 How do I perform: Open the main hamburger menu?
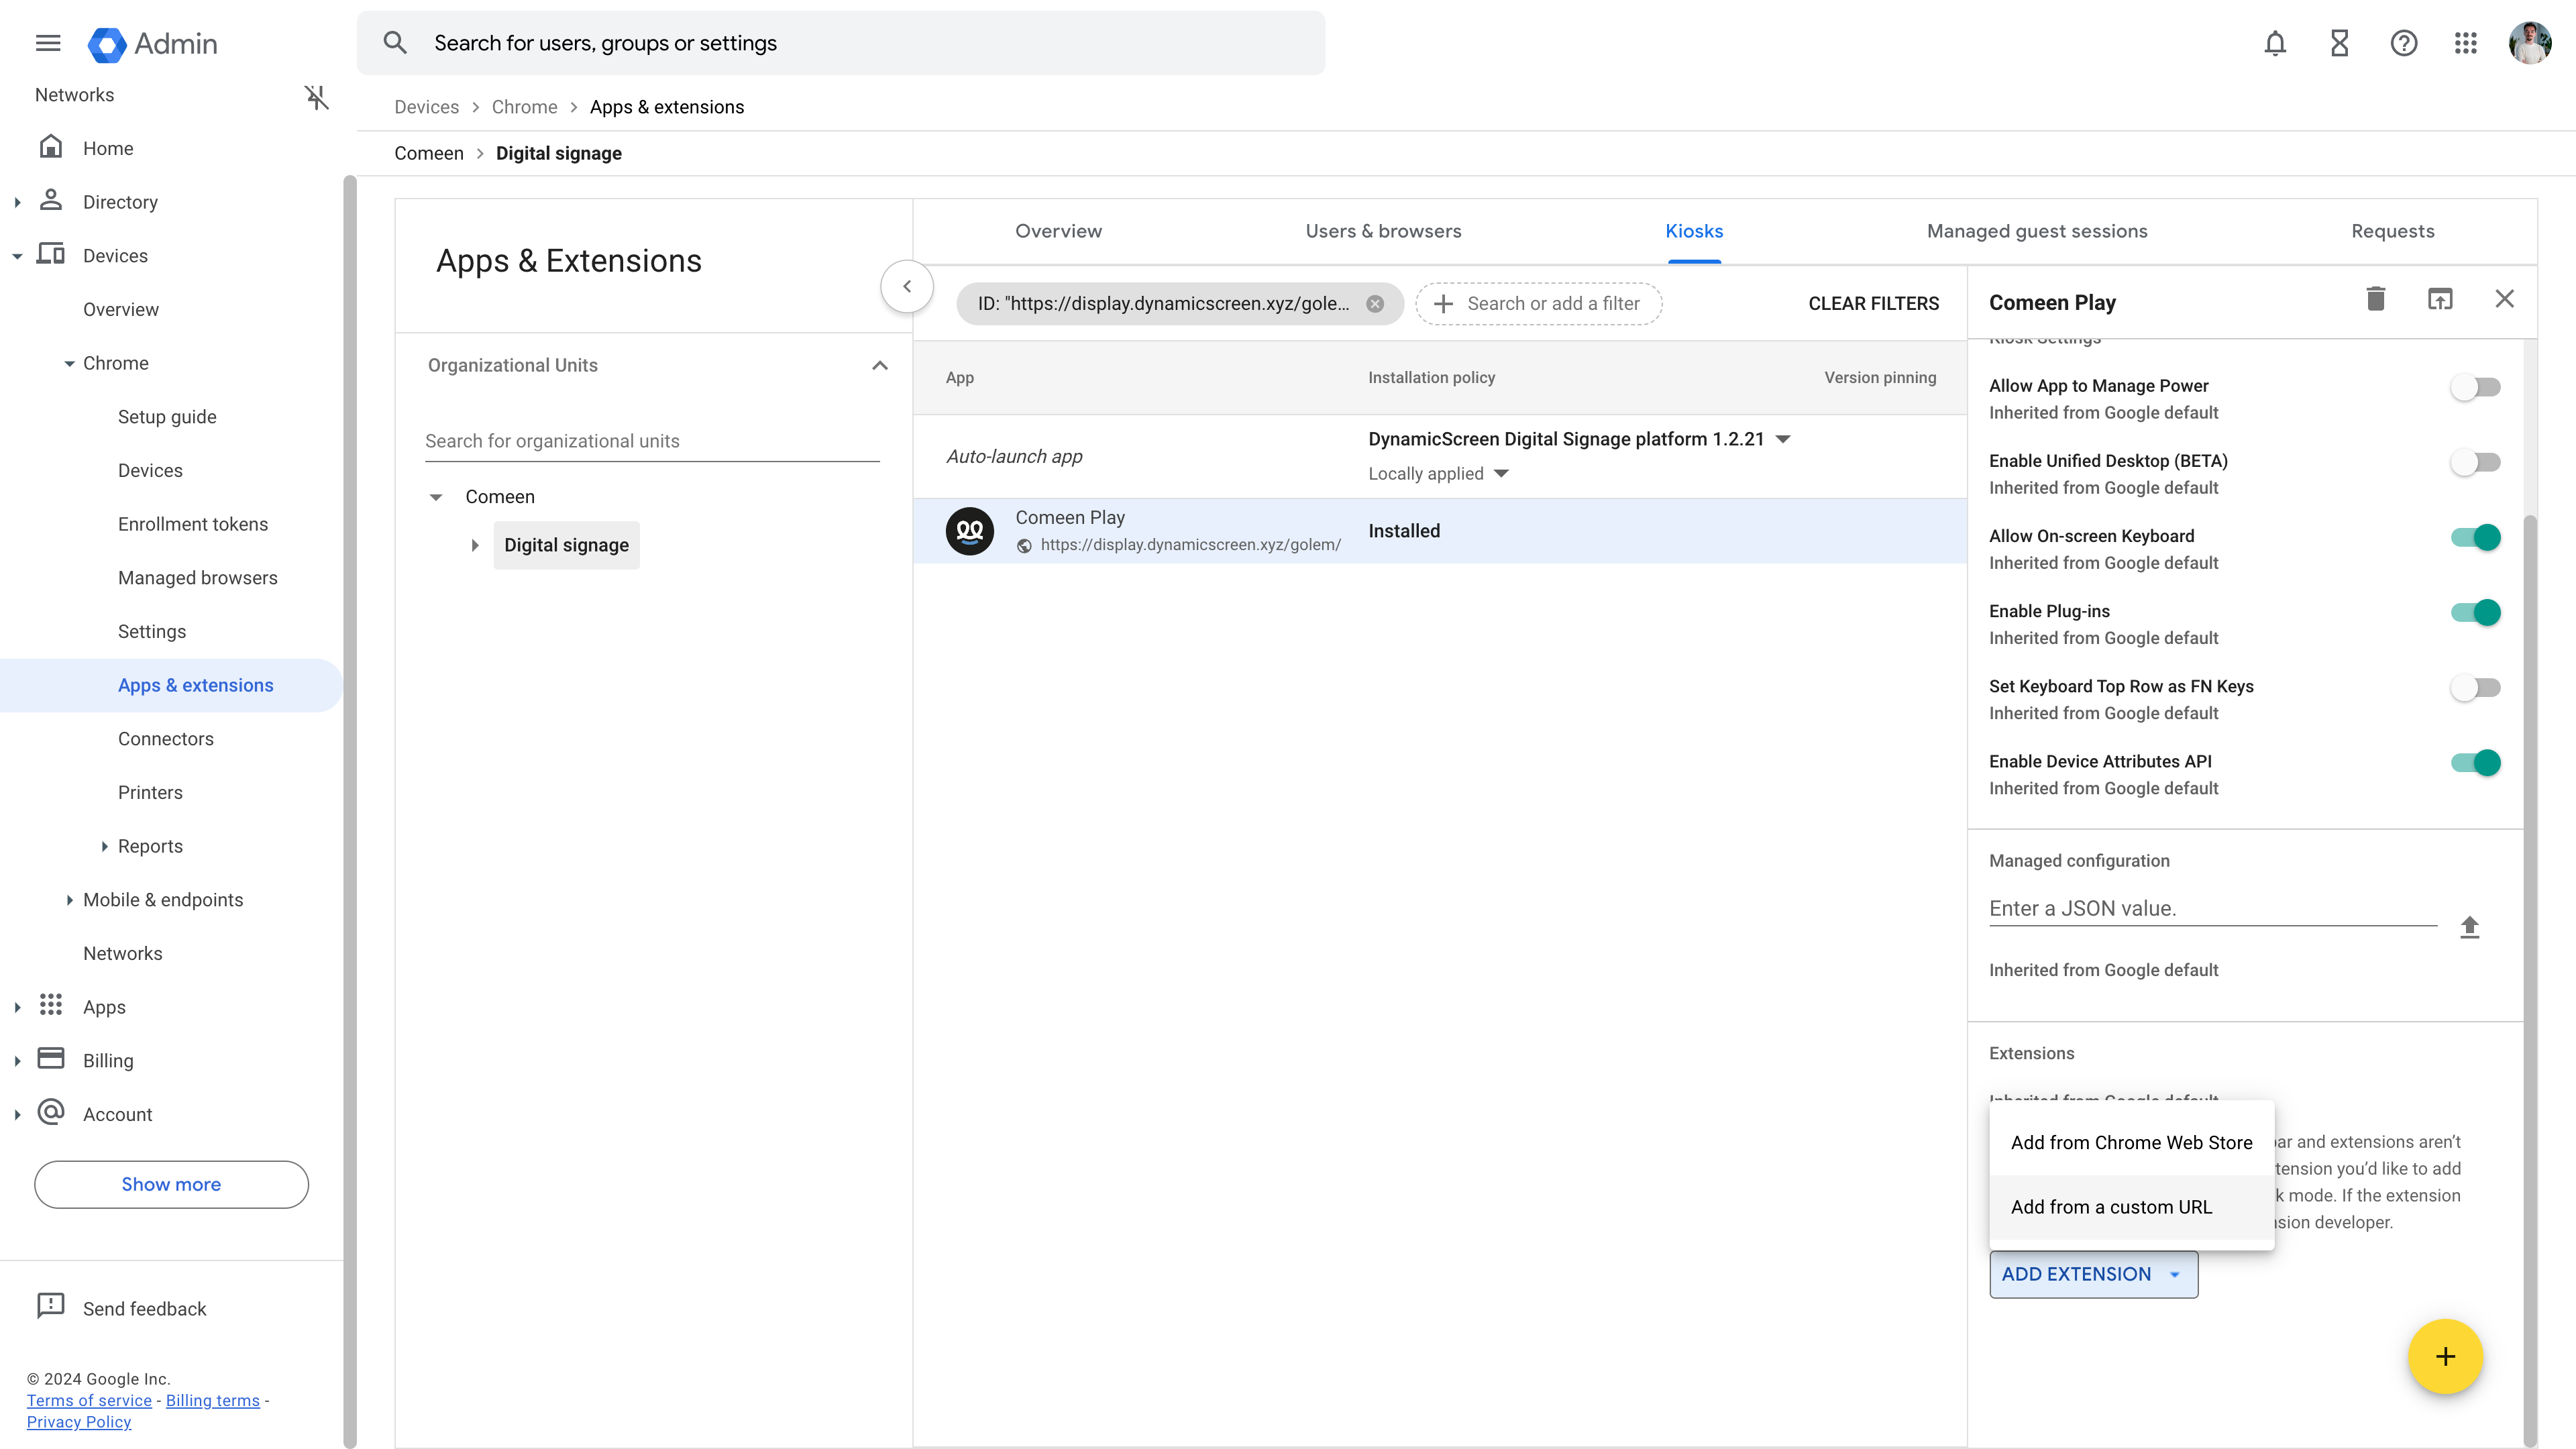[x=48, y=43]
